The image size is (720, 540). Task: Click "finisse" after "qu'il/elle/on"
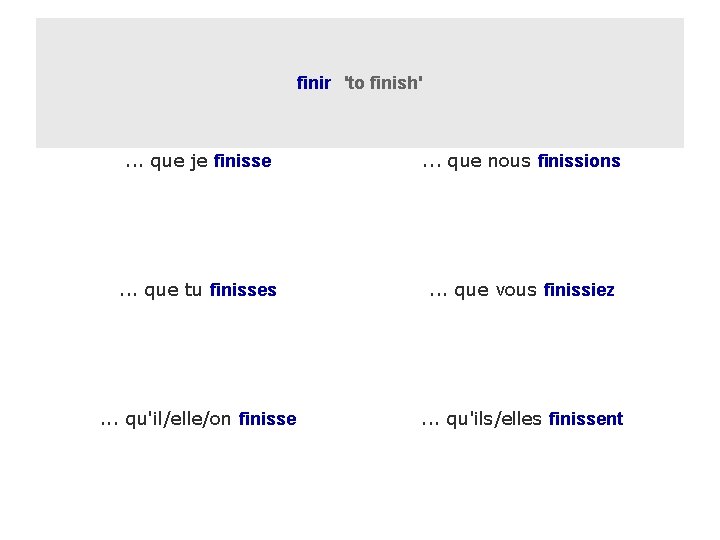pyautogui.click(x=267, y=419)
